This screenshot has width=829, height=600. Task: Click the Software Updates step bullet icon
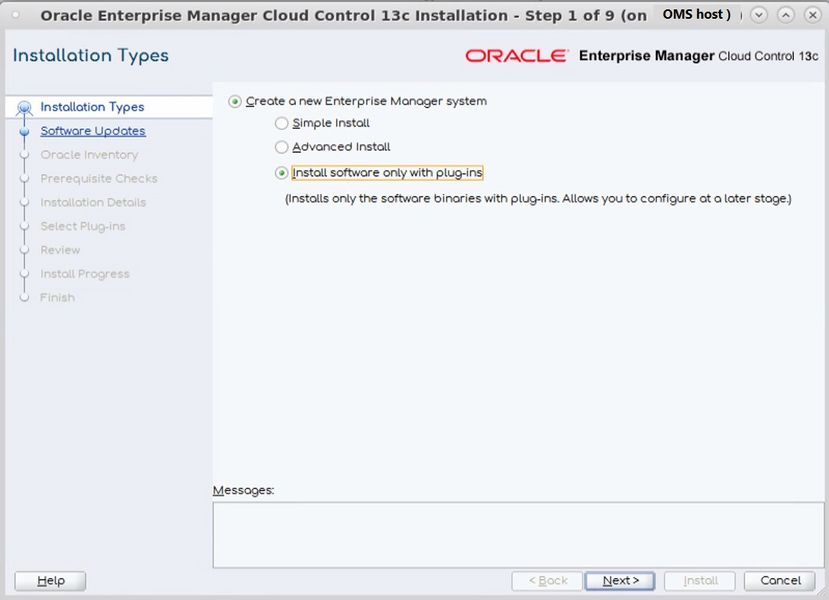pyautogui.click(x=24, y=131)
